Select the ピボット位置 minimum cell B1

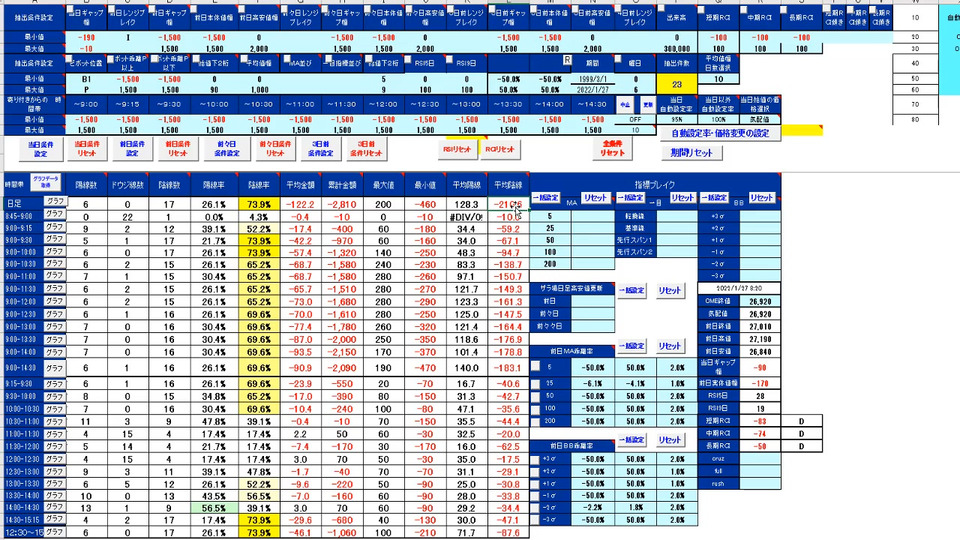[x=86, y=79]
